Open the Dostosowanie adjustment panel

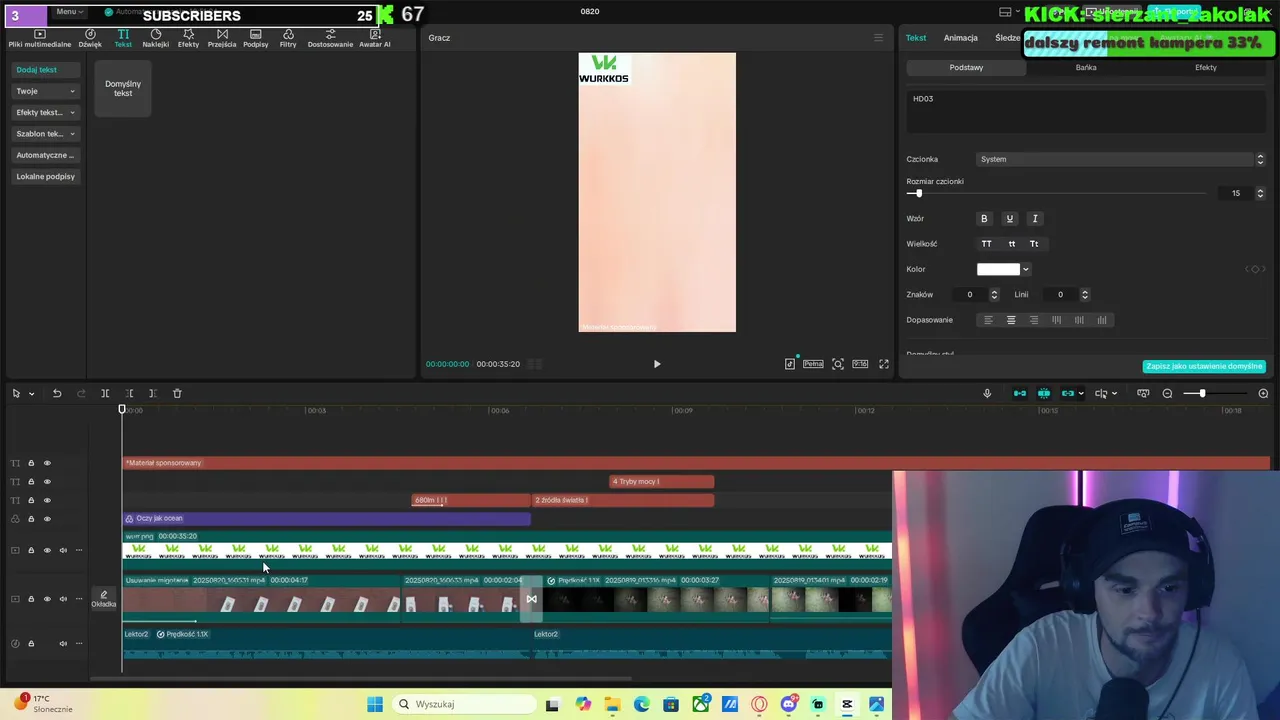pyautogui.click(x=330, y=38)
